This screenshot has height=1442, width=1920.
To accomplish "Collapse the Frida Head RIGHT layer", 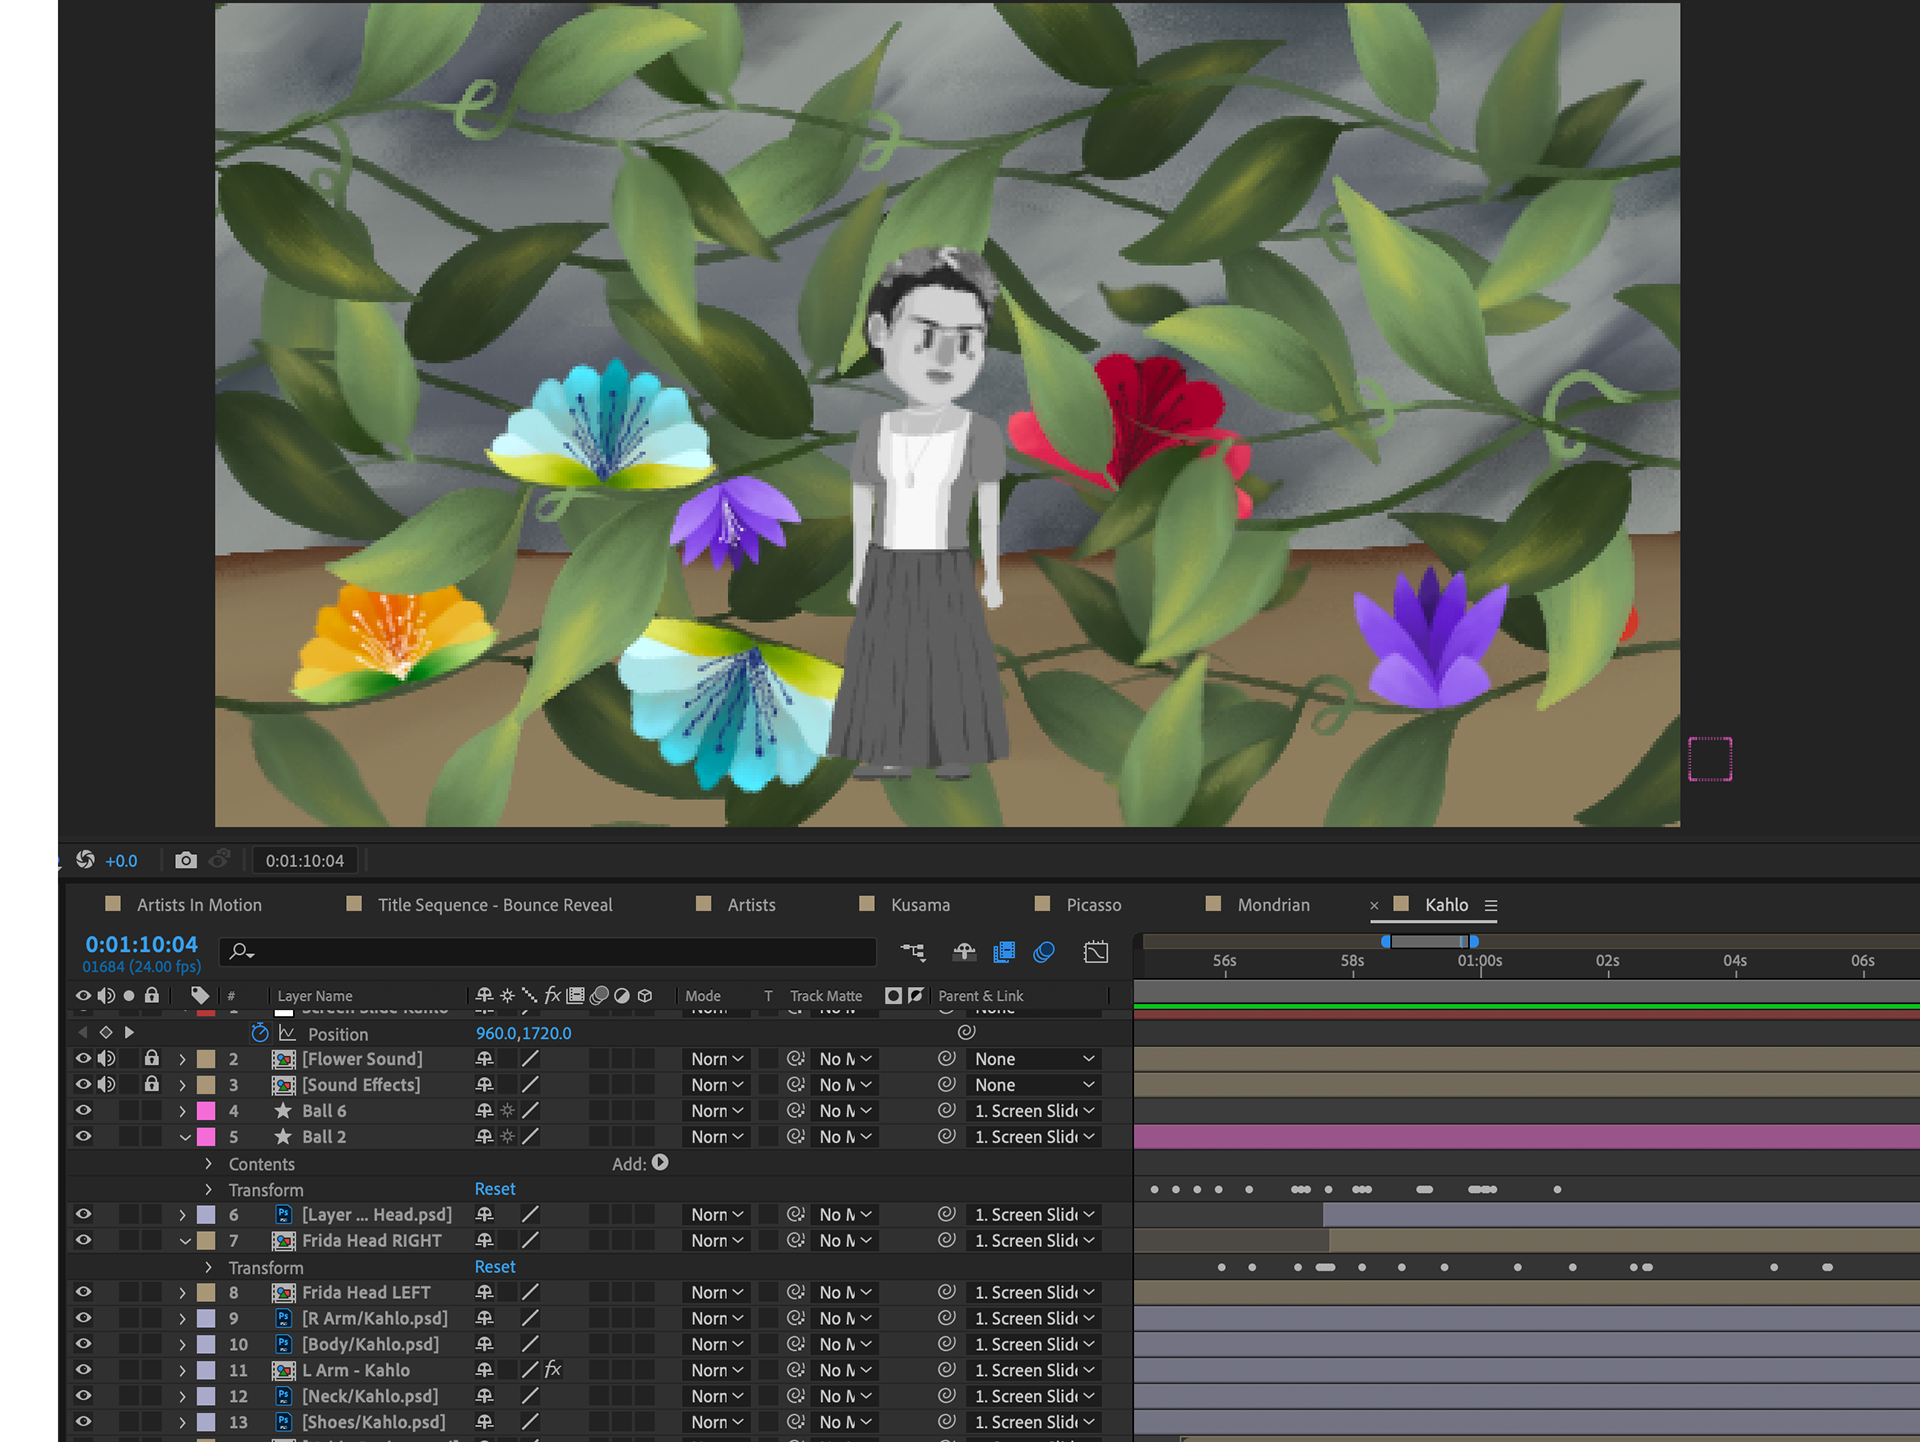I will 185,1241.
